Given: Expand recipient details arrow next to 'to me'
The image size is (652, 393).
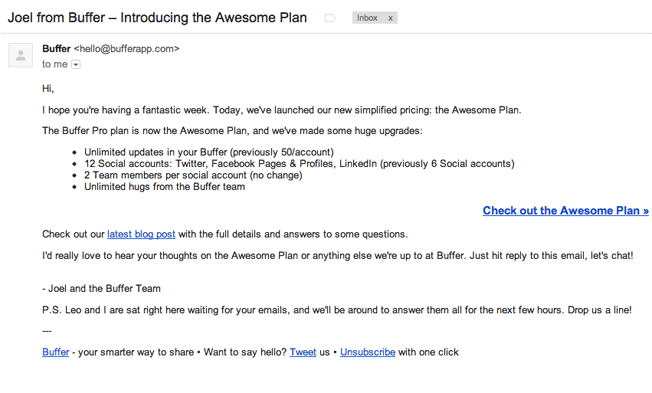Looking at the screenshot, I should pyautogui.click(x=76, y=64).
